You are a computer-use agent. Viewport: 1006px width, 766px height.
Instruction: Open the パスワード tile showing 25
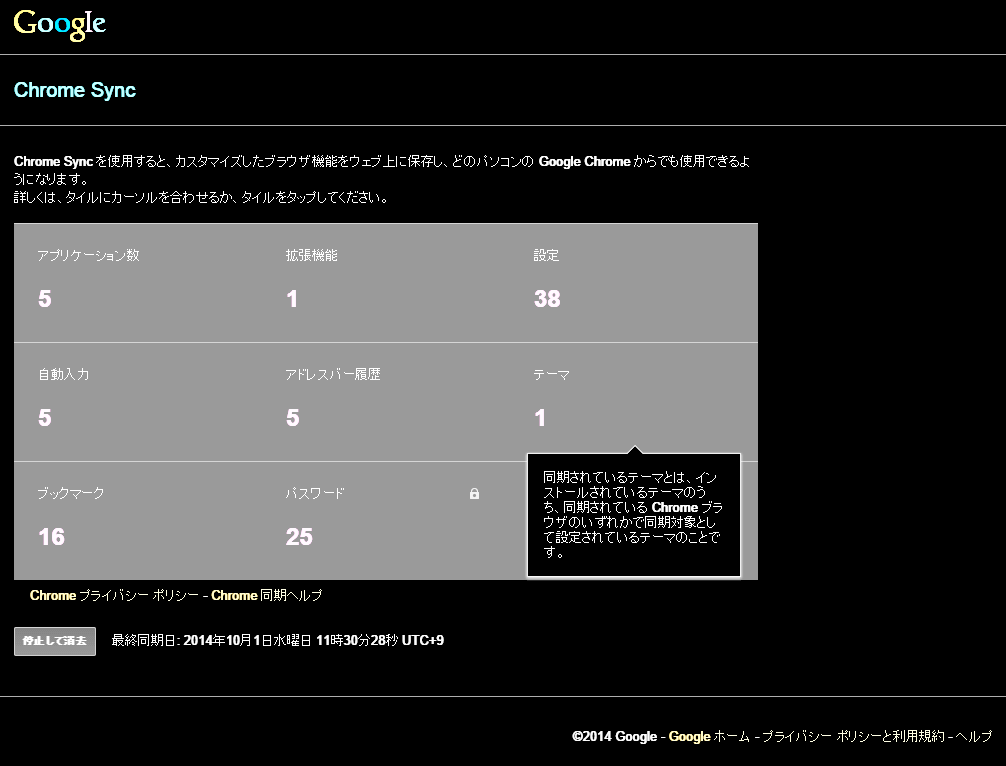pyautogui.click(x=386, y=521)
